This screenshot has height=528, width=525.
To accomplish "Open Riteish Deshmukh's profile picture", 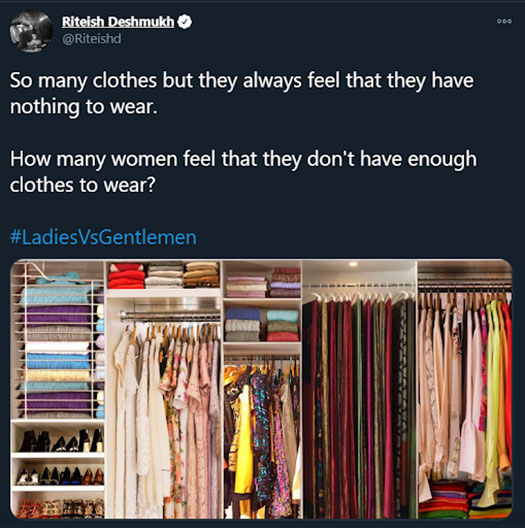I will 31,31.
